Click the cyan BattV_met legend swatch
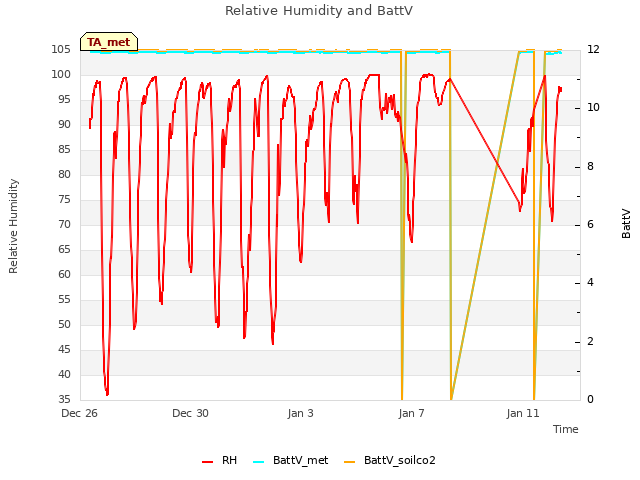This screenshot has width=640, height=480. point(258,462)
